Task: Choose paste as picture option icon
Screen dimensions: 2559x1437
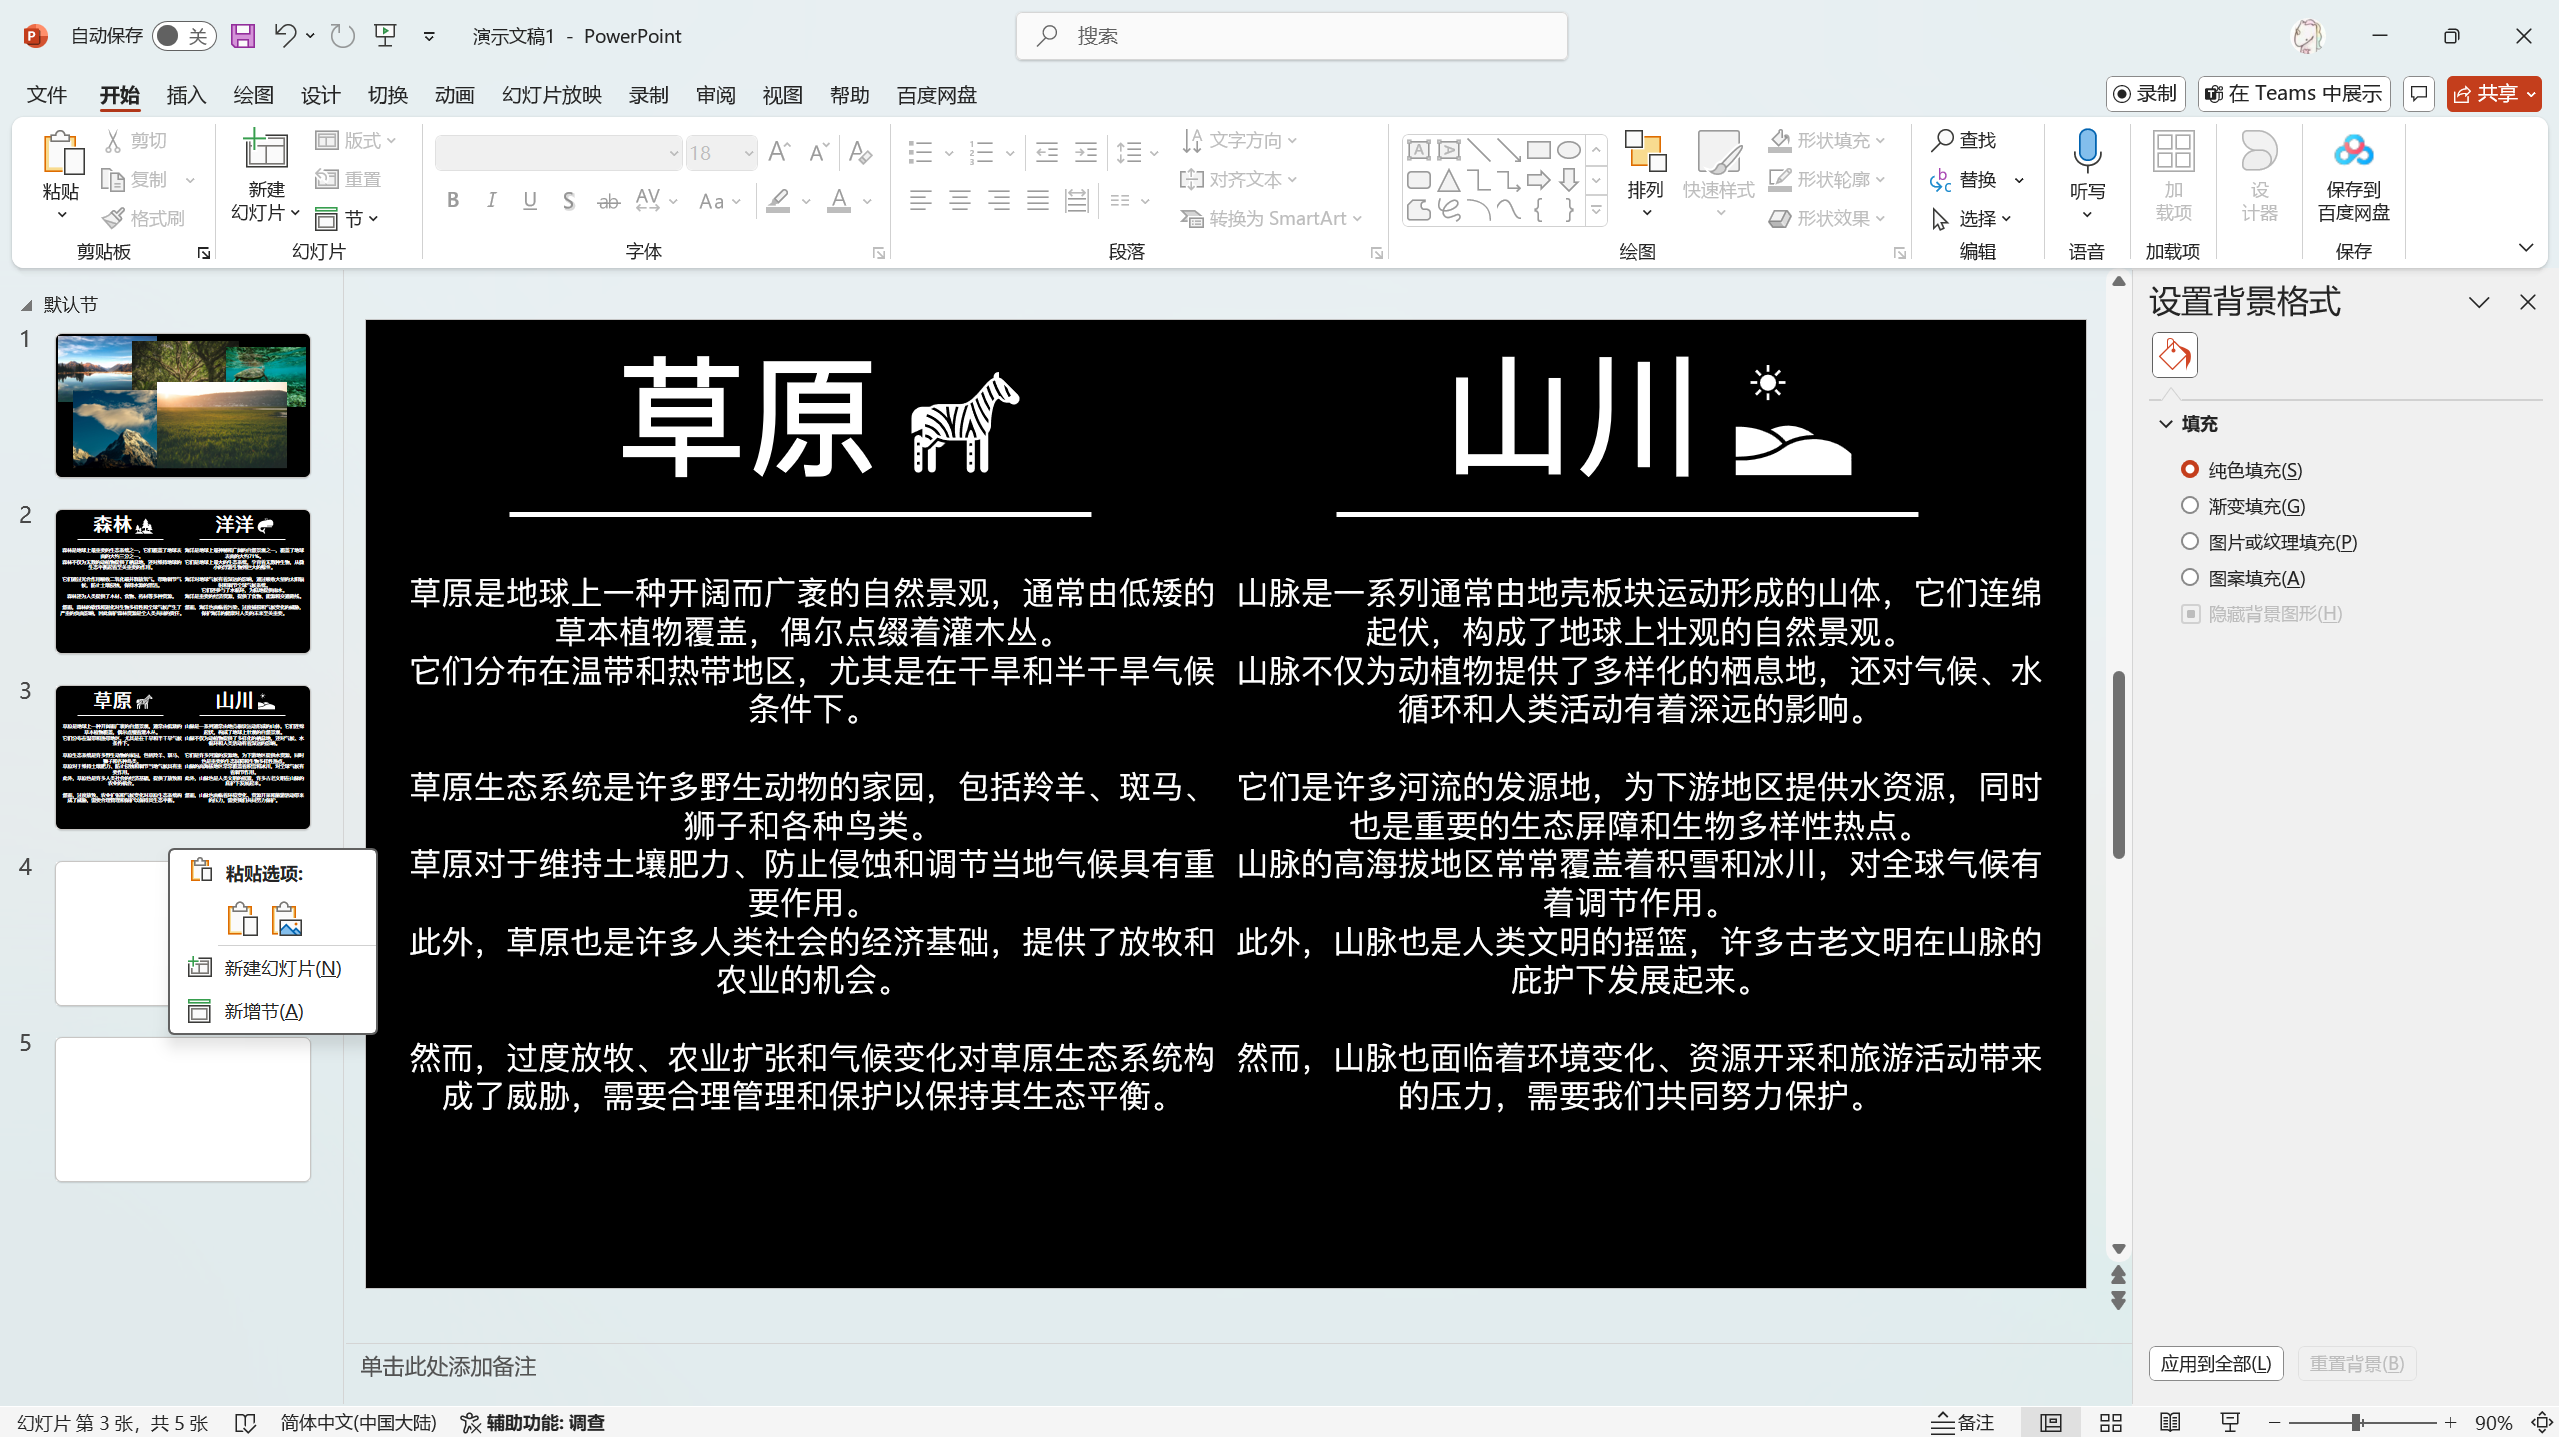Action: (x=287, y=919)
